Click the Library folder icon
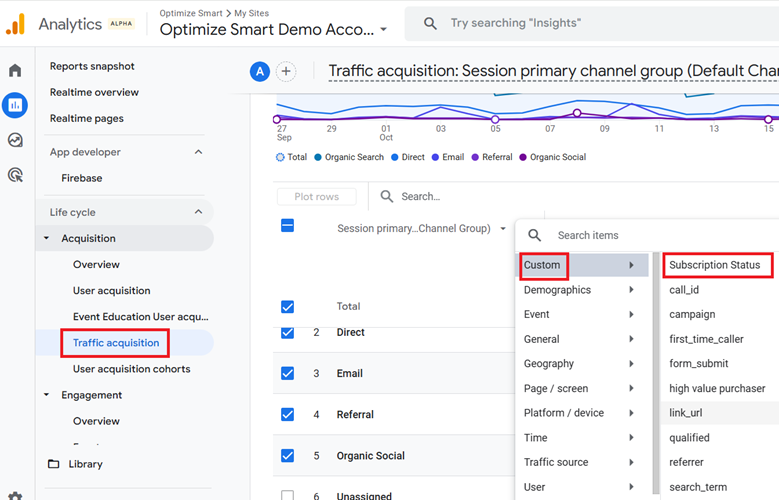This screenshot has height=500, width=779. click(x=54, y=464)
